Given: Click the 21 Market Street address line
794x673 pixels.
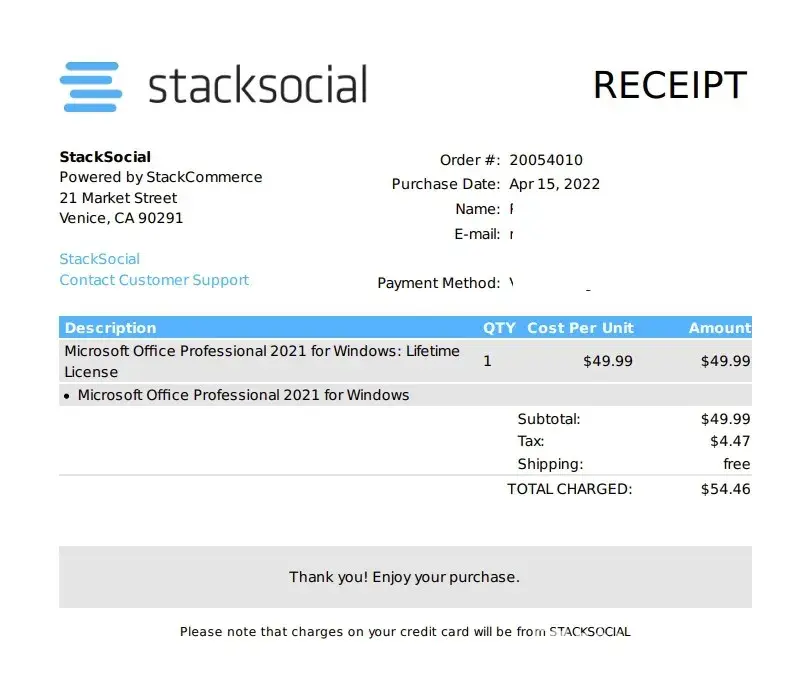Looking at the screenshot, I should [x=119, y=198].
